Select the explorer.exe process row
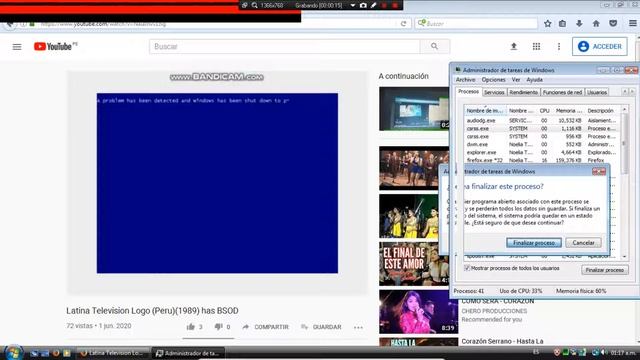This screenshot has height=360, width=640. 542,152
